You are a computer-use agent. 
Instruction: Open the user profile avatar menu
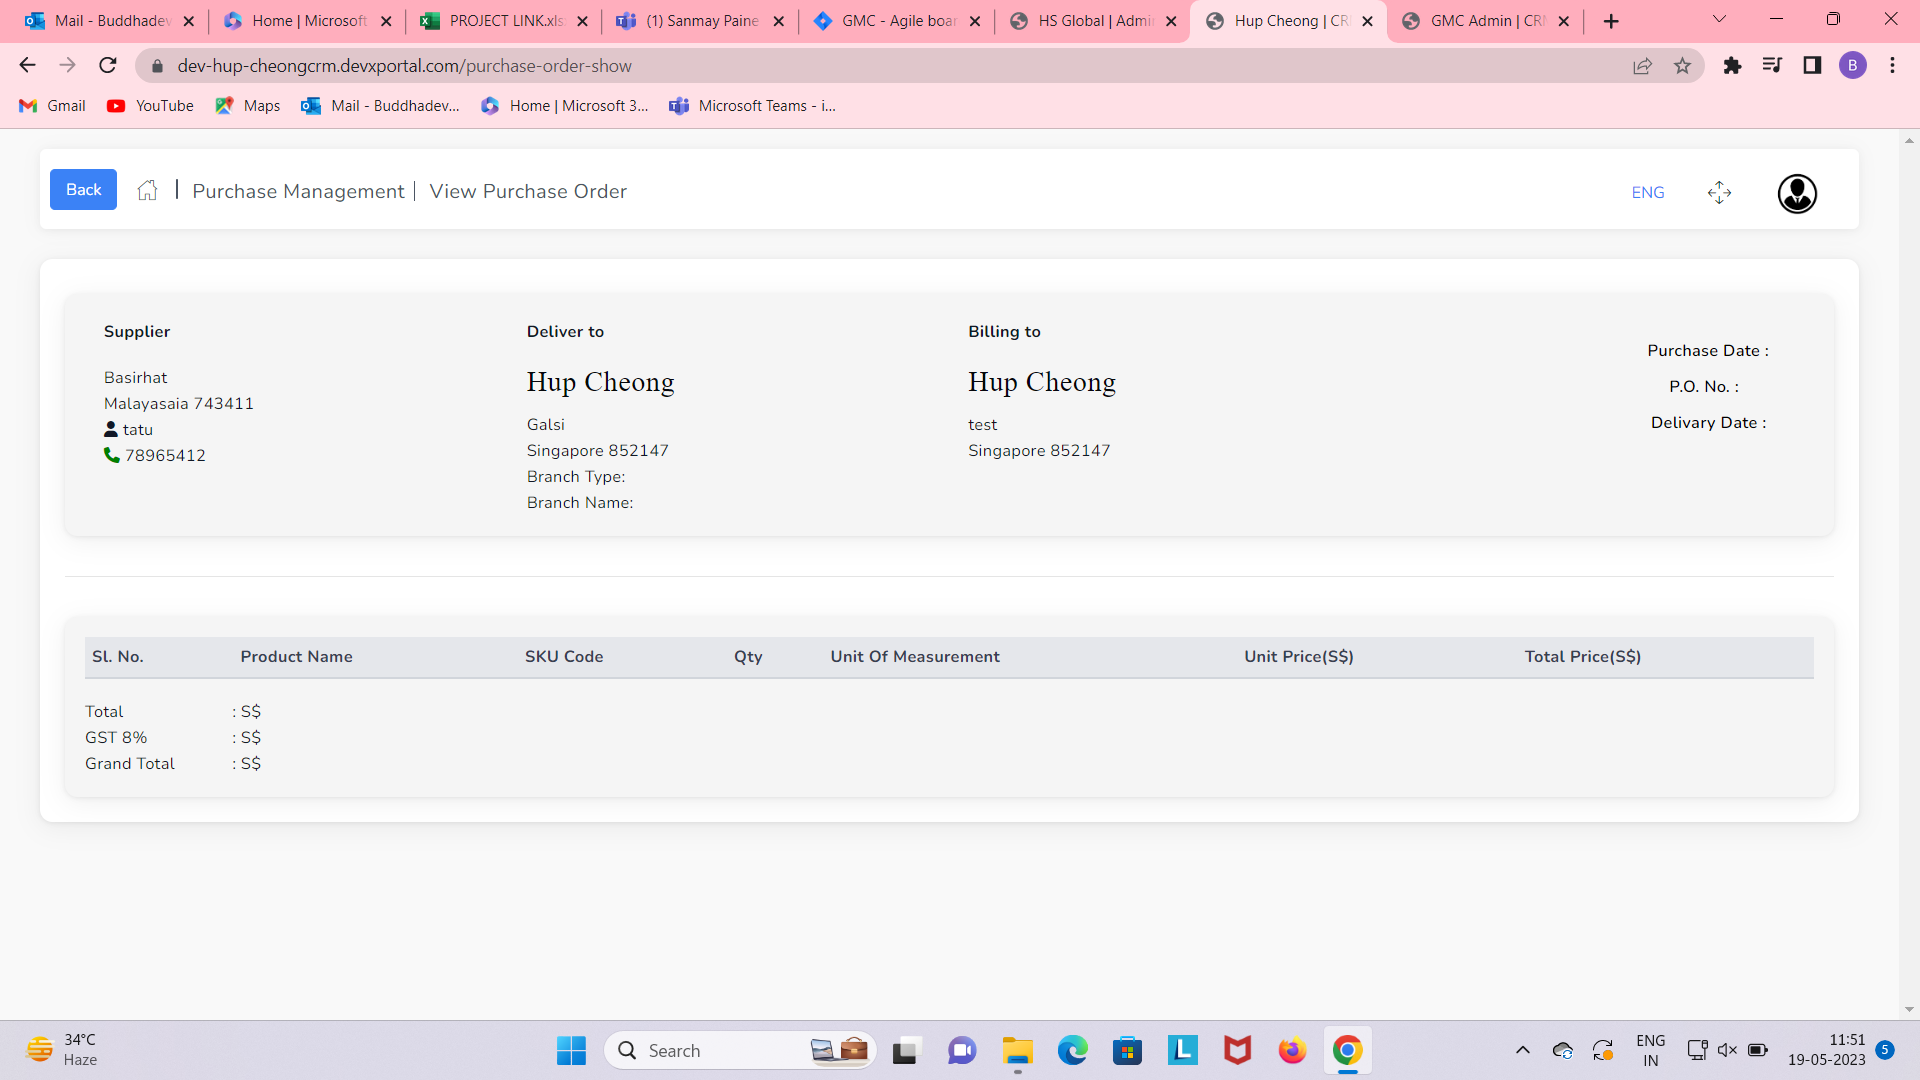(x=1797, y=193)
